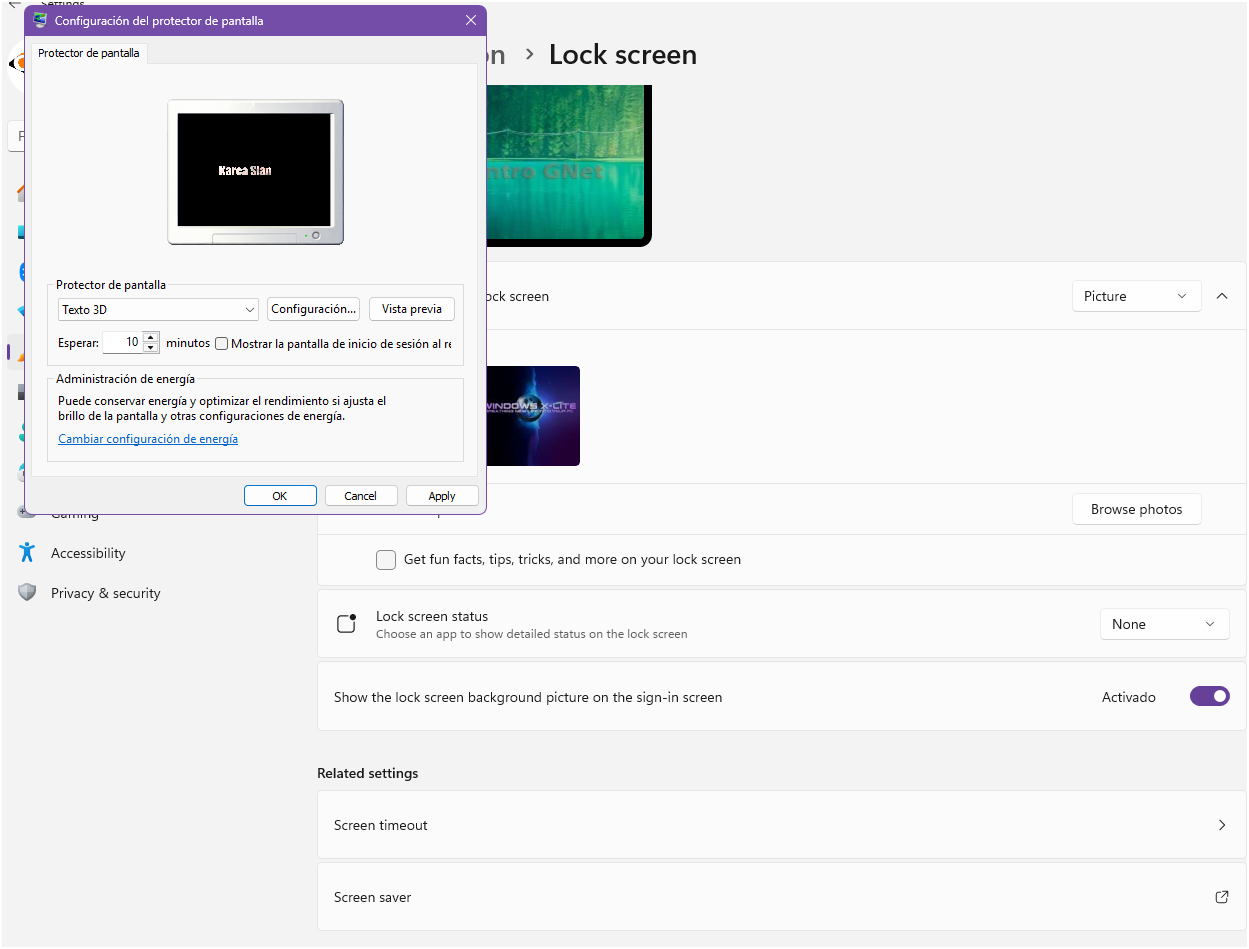Click the Privacy & security shield icon
The image size is (1249, 949).
click(27, 593)
